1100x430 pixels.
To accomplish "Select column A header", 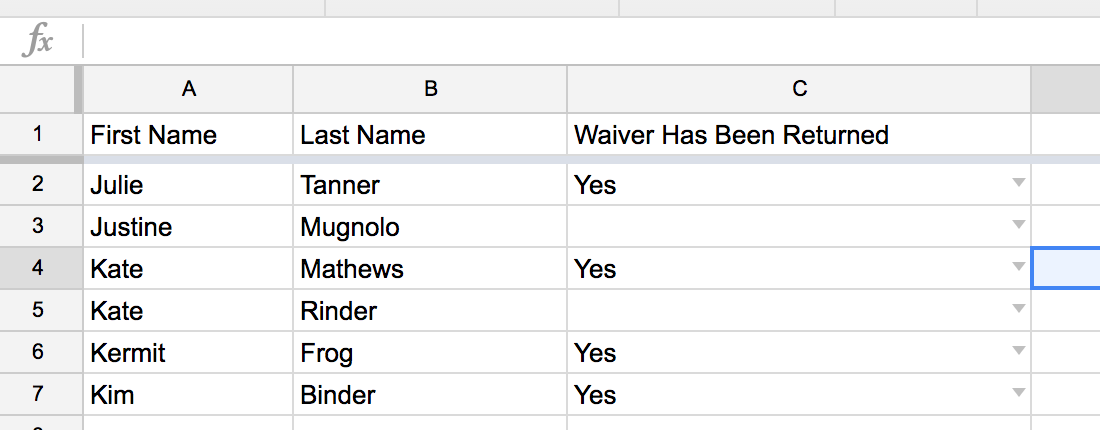I will click(x=188, y=89).
